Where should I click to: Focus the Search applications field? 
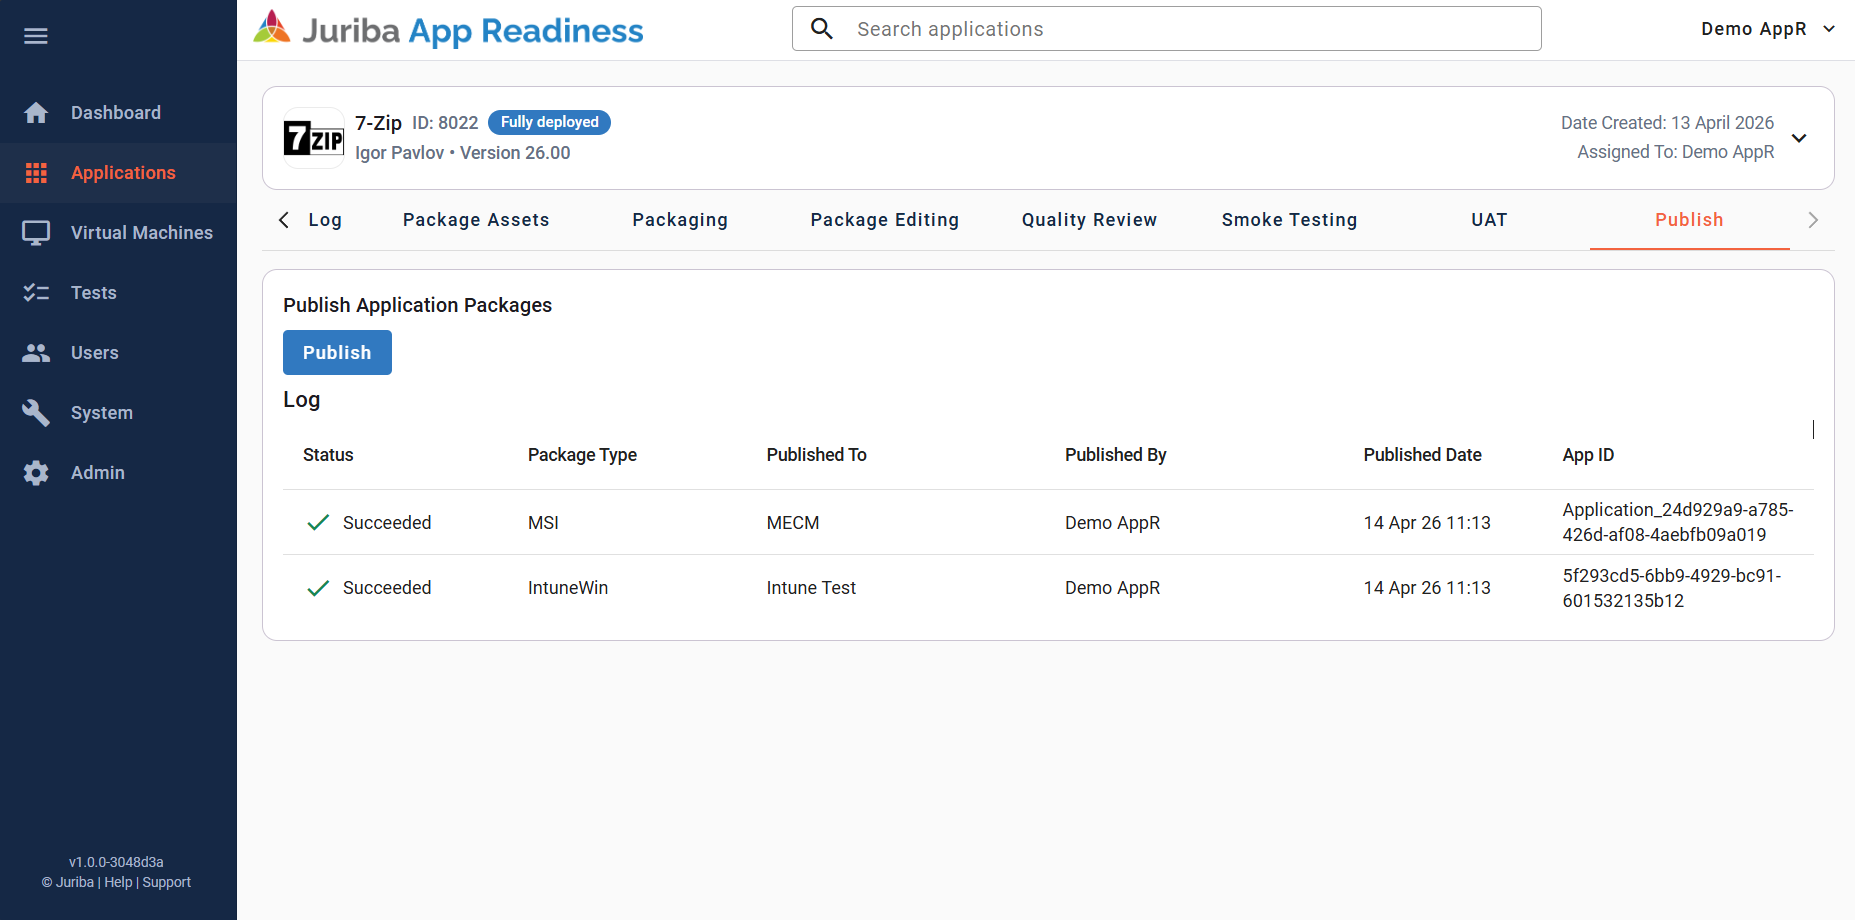pos(1166,28)
